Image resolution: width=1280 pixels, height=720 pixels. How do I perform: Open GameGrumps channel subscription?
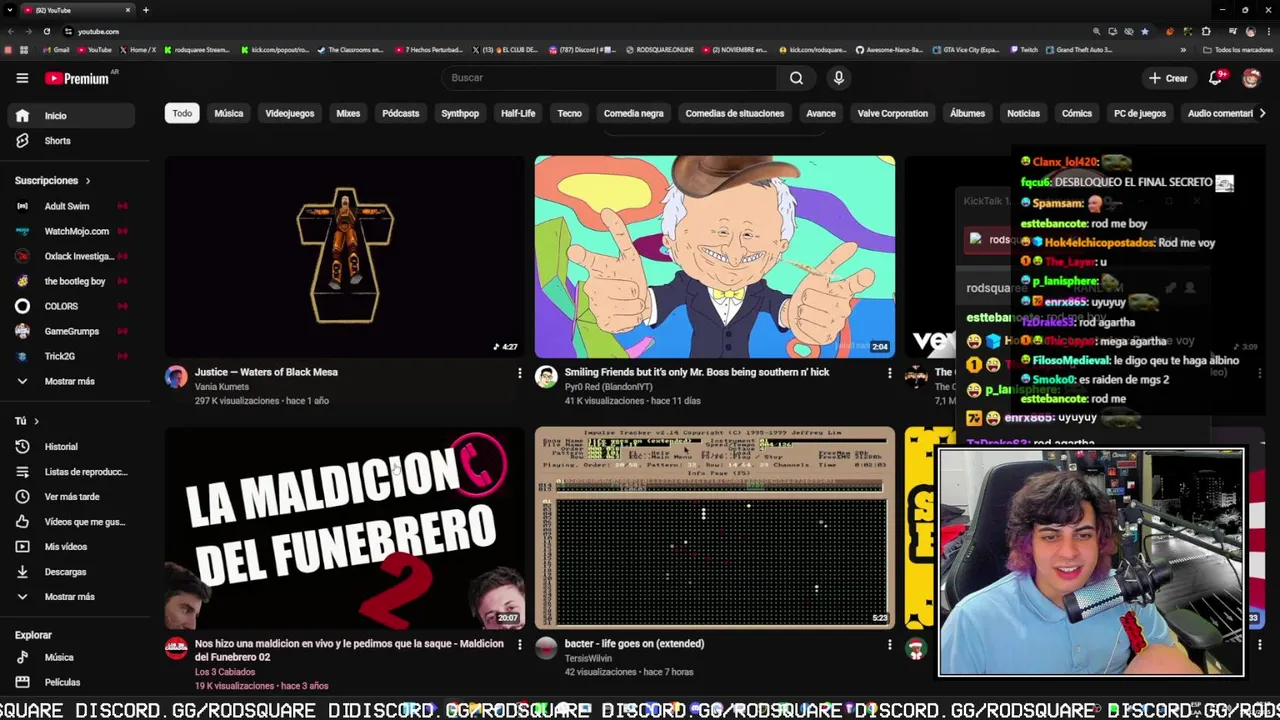point(70,331)
